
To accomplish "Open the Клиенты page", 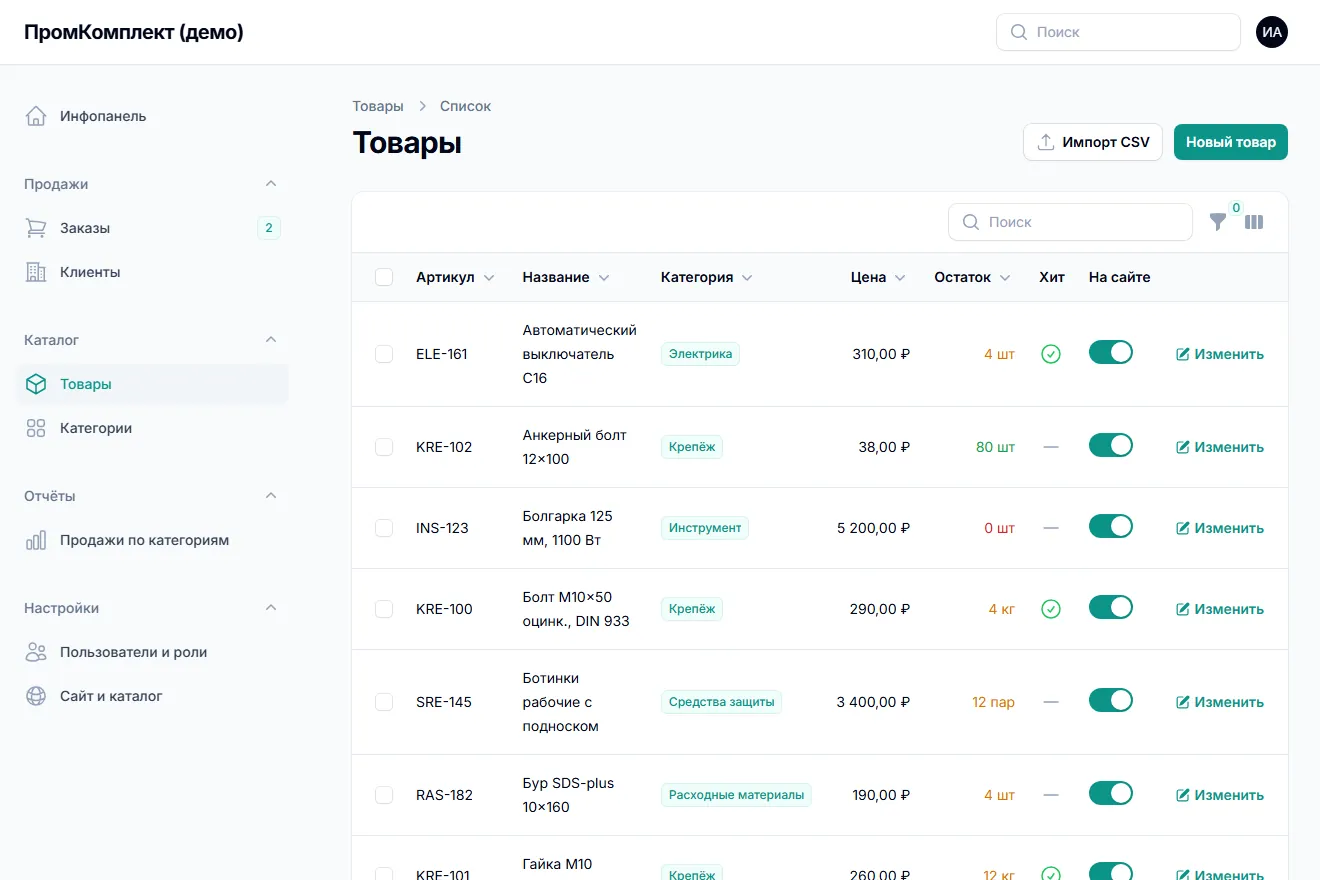I will 152,272.
